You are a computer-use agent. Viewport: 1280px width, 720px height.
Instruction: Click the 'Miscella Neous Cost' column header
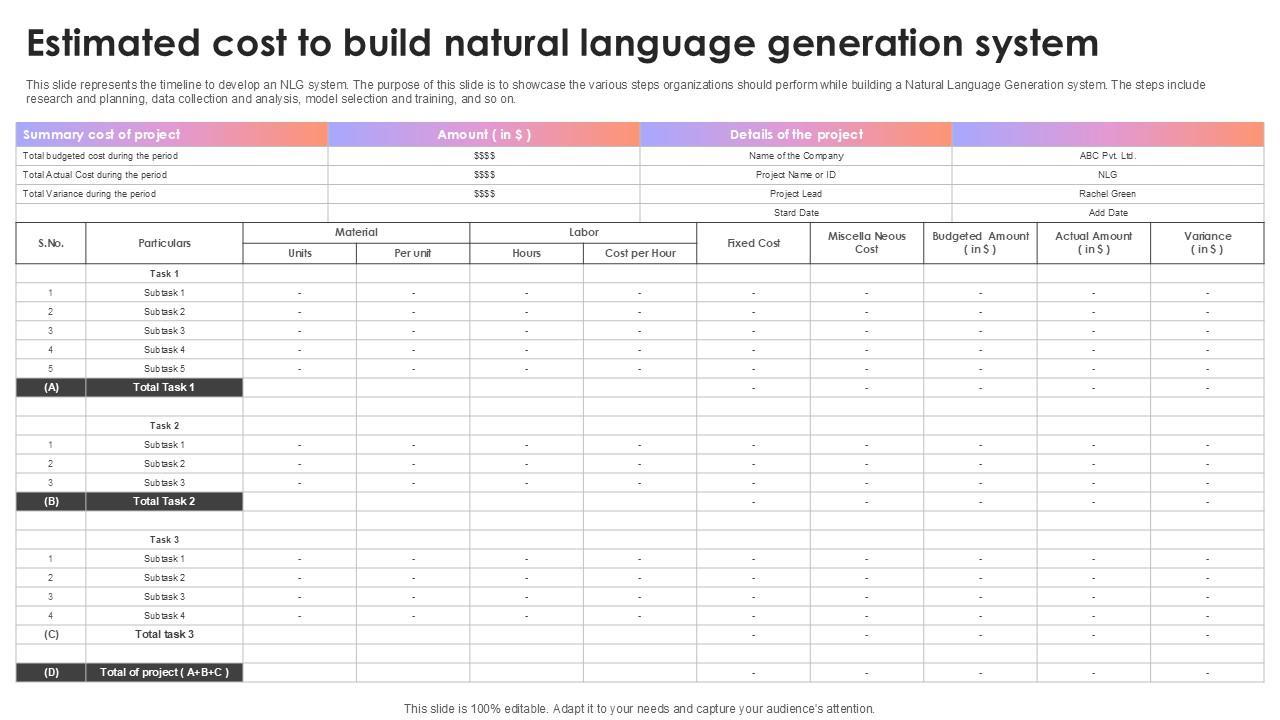pyautogui.click(x=866, y=243)
